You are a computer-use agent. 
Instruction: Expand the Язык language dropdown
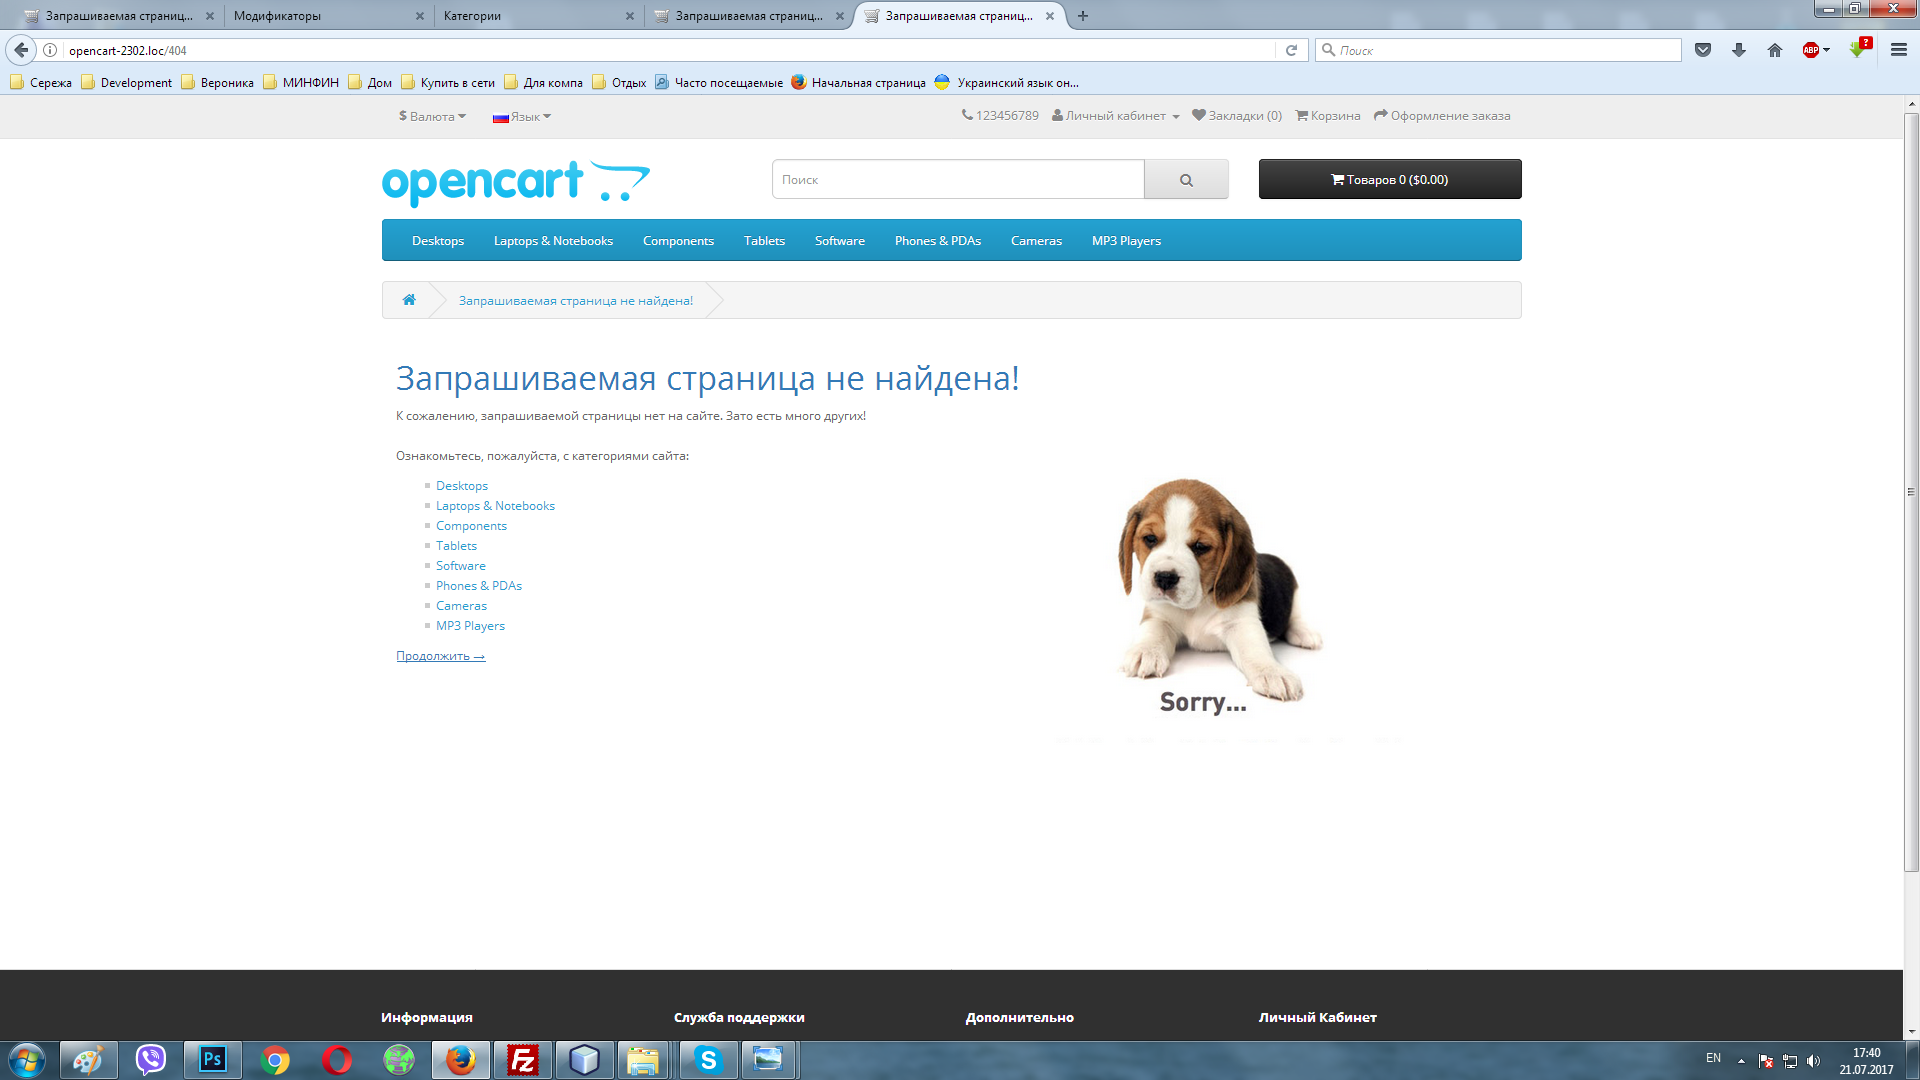(x=522, y=116)
